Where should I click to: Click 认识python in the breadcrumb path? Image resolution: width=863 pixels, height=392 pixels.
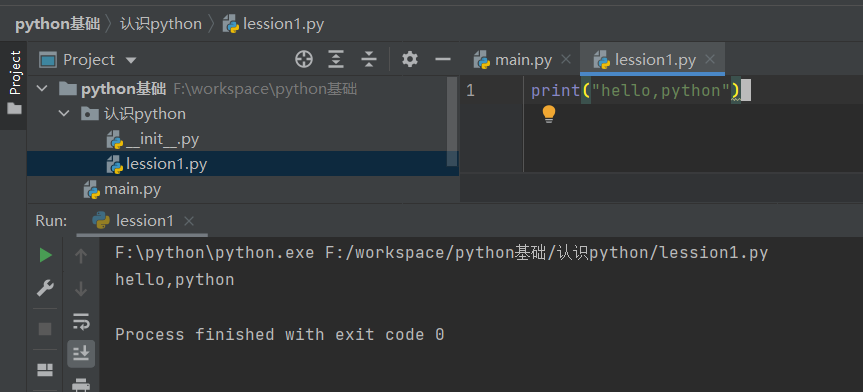pos(161,24)
